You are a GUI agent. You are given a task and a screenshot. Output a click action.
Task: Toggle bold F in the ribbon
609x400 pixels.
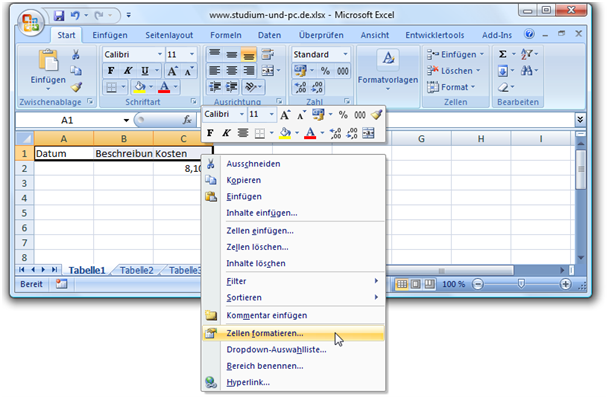111,71
